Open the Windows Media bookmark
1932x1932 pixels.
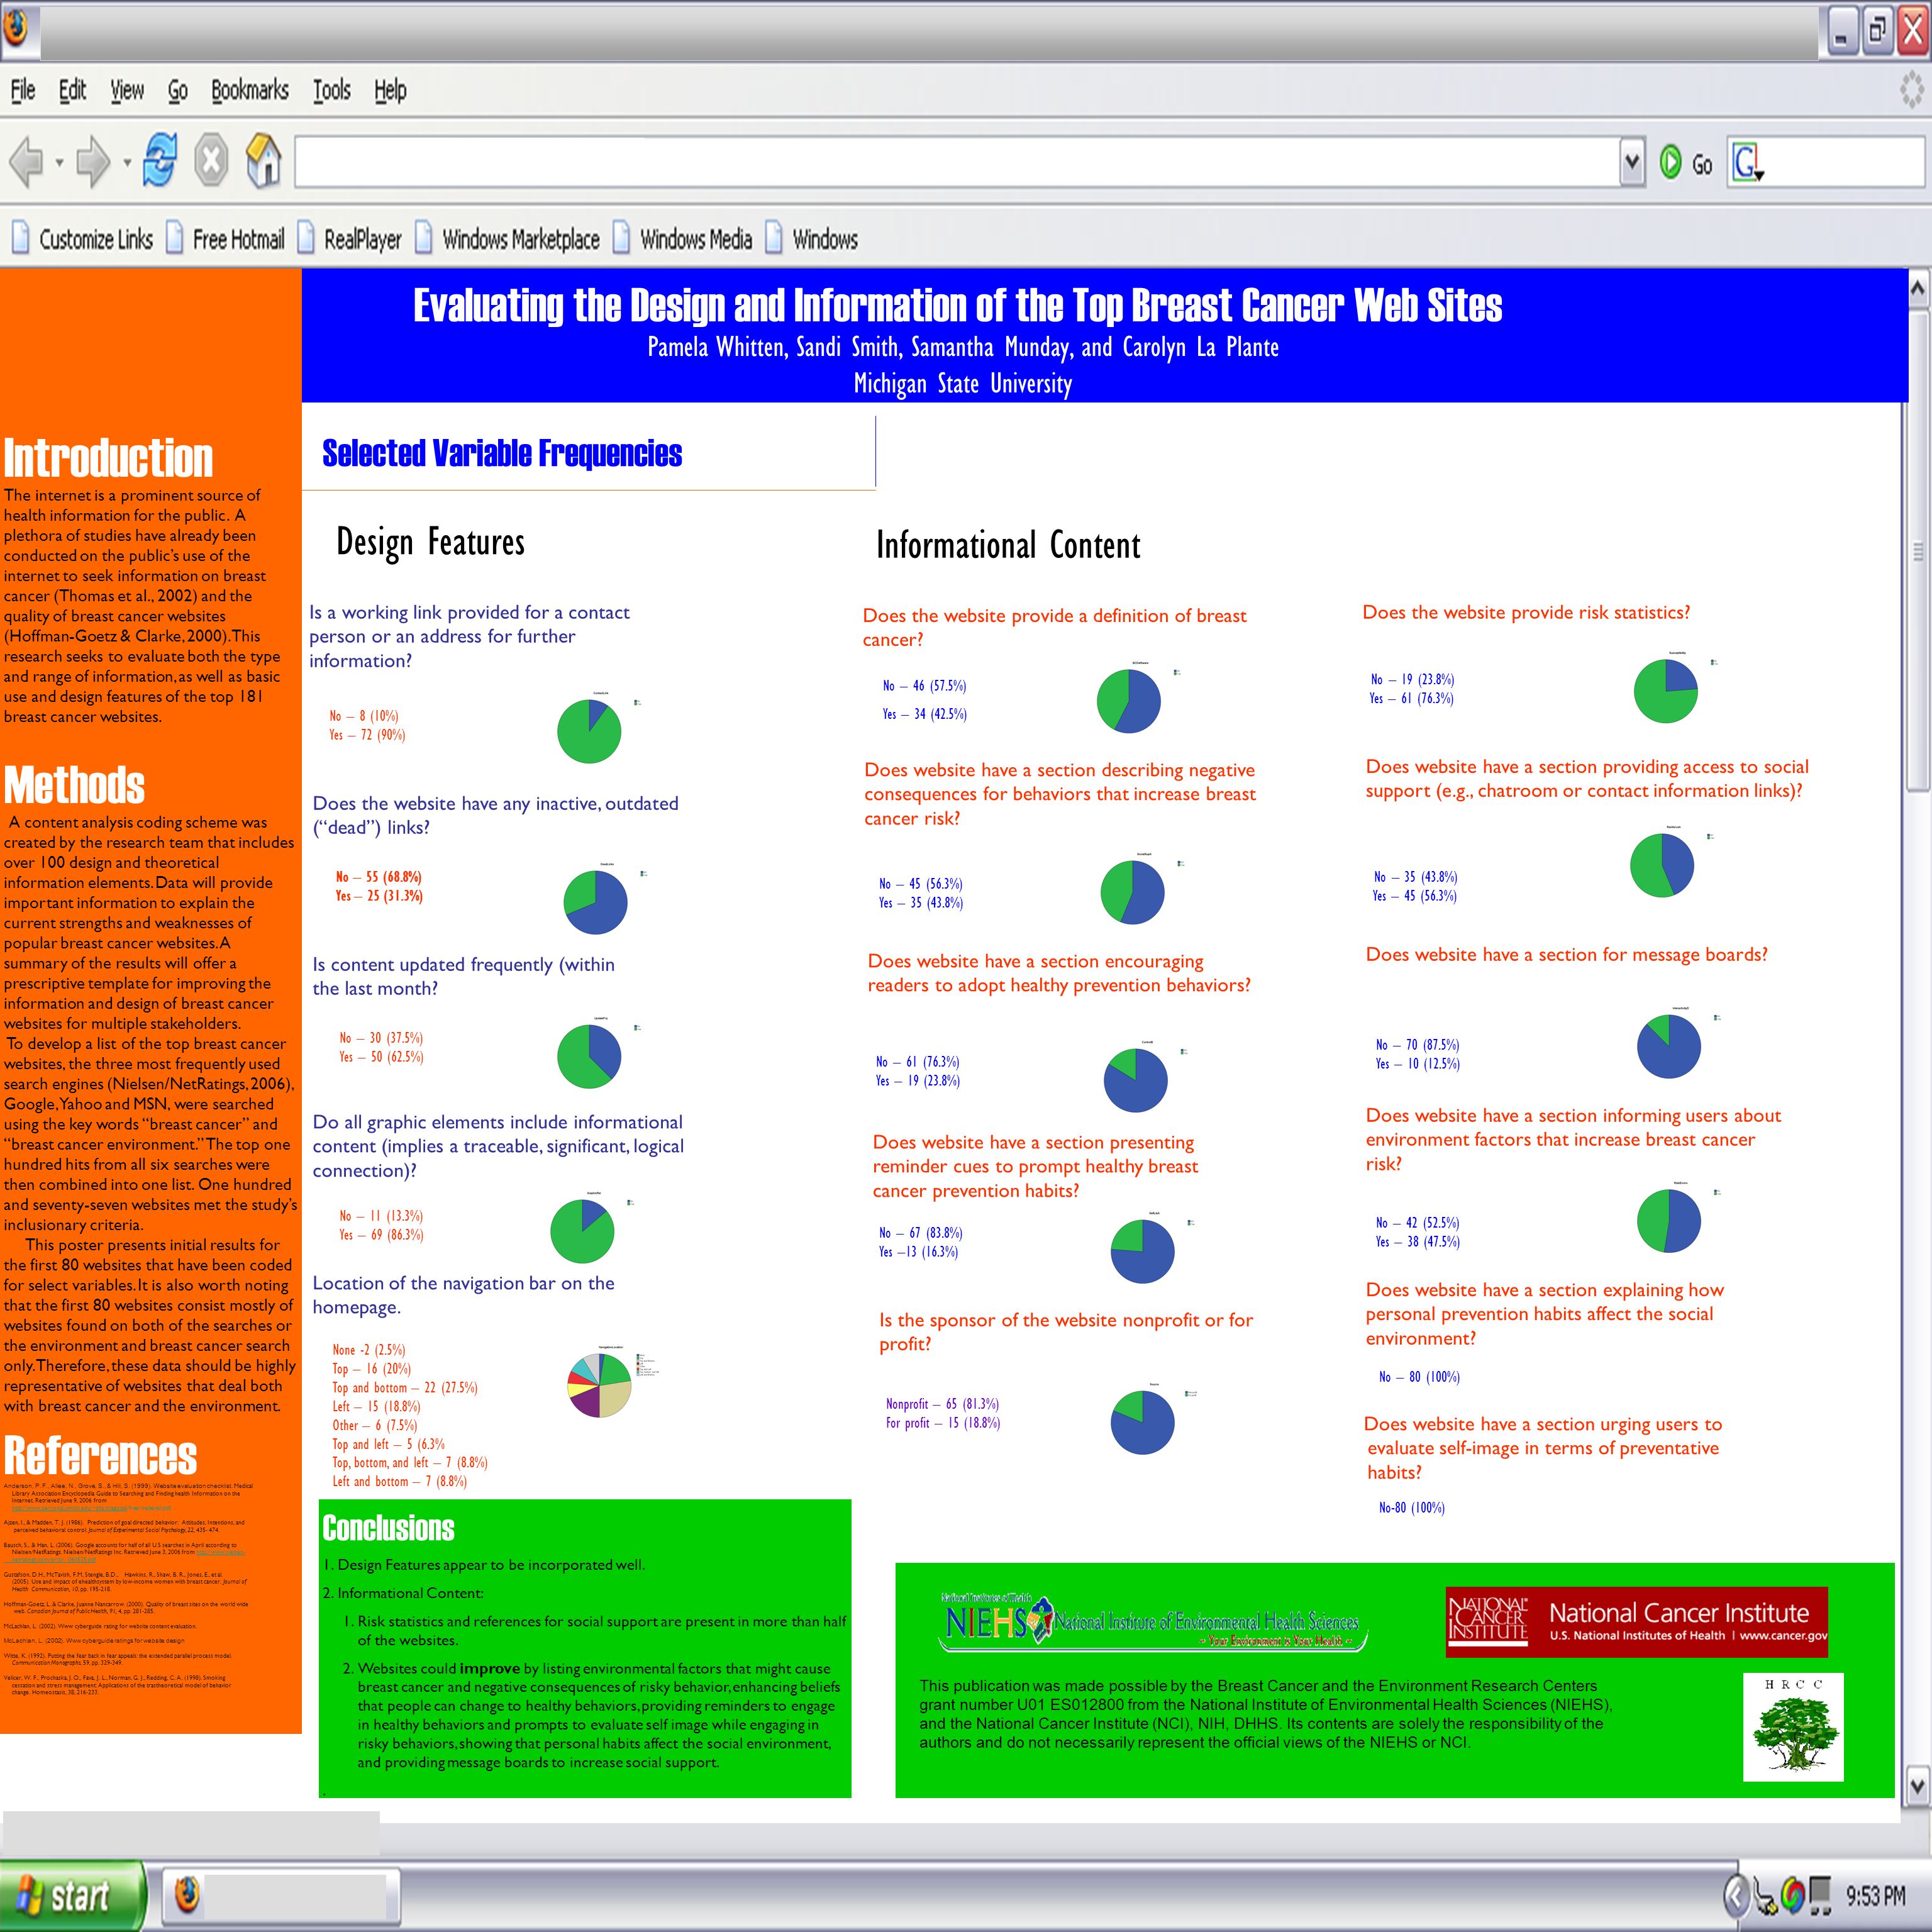(683, 239)
